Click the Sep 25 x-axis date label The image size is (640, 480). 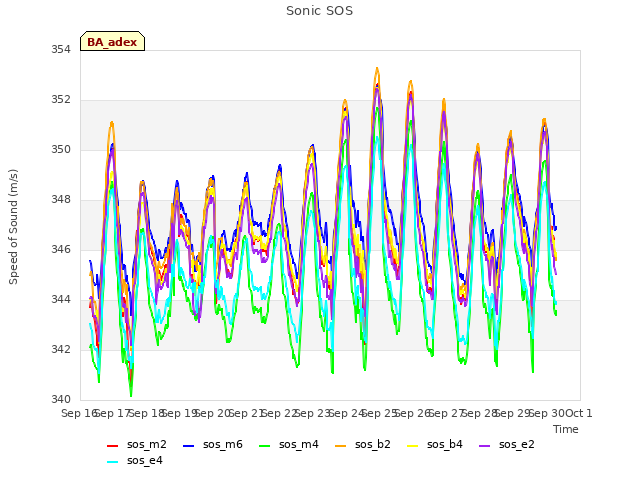379,413
